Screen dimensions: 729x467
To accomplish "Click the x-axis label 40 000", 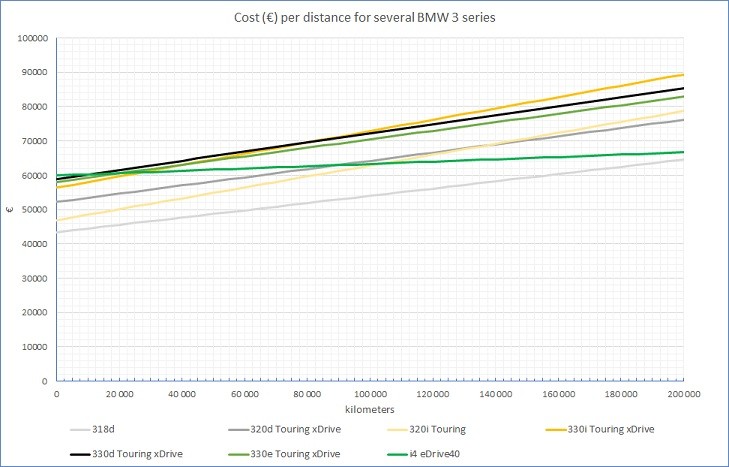I will click(x=182, y=394).
